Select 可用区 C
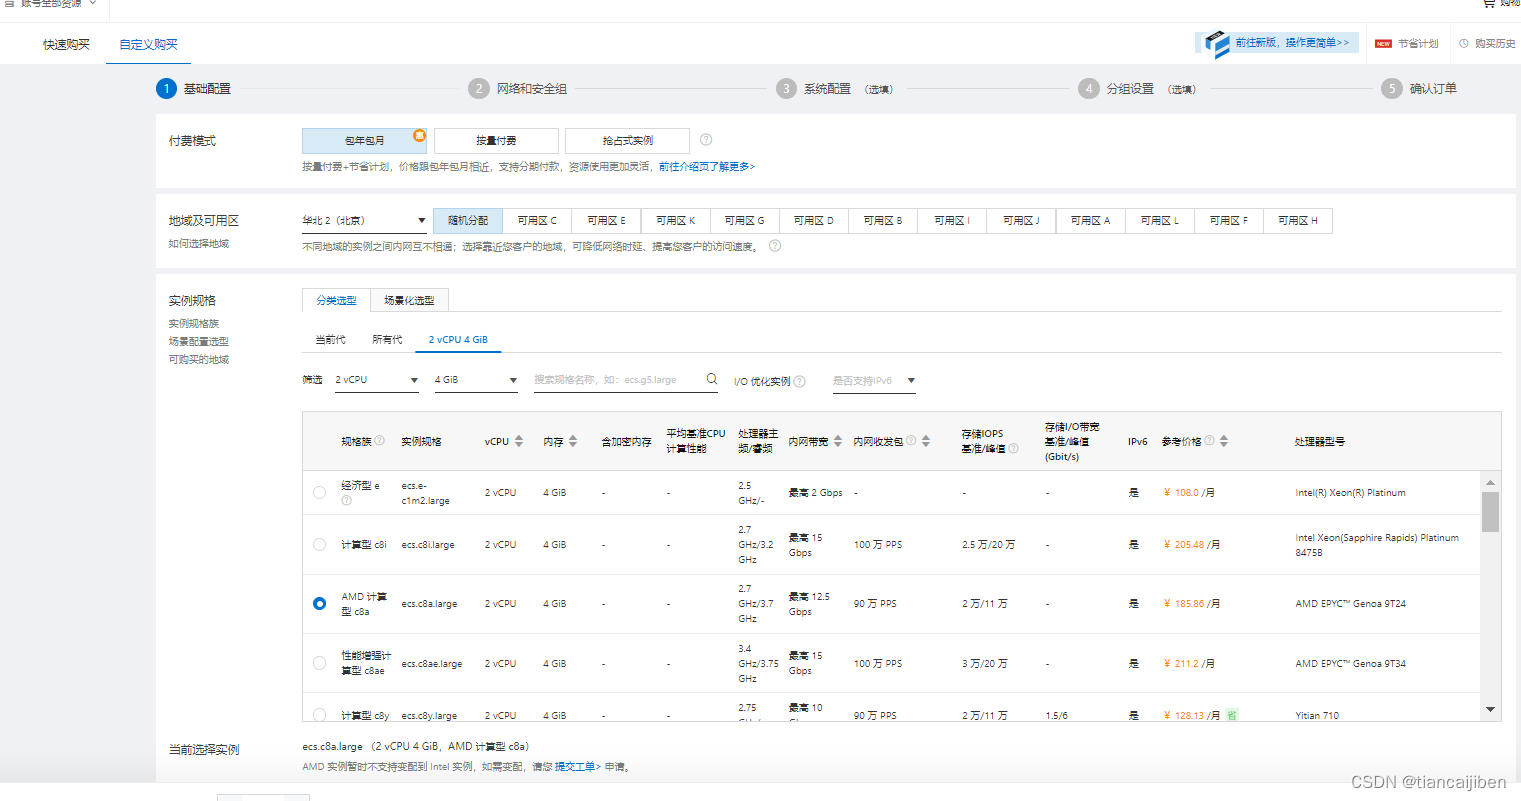 coord(537,221)
